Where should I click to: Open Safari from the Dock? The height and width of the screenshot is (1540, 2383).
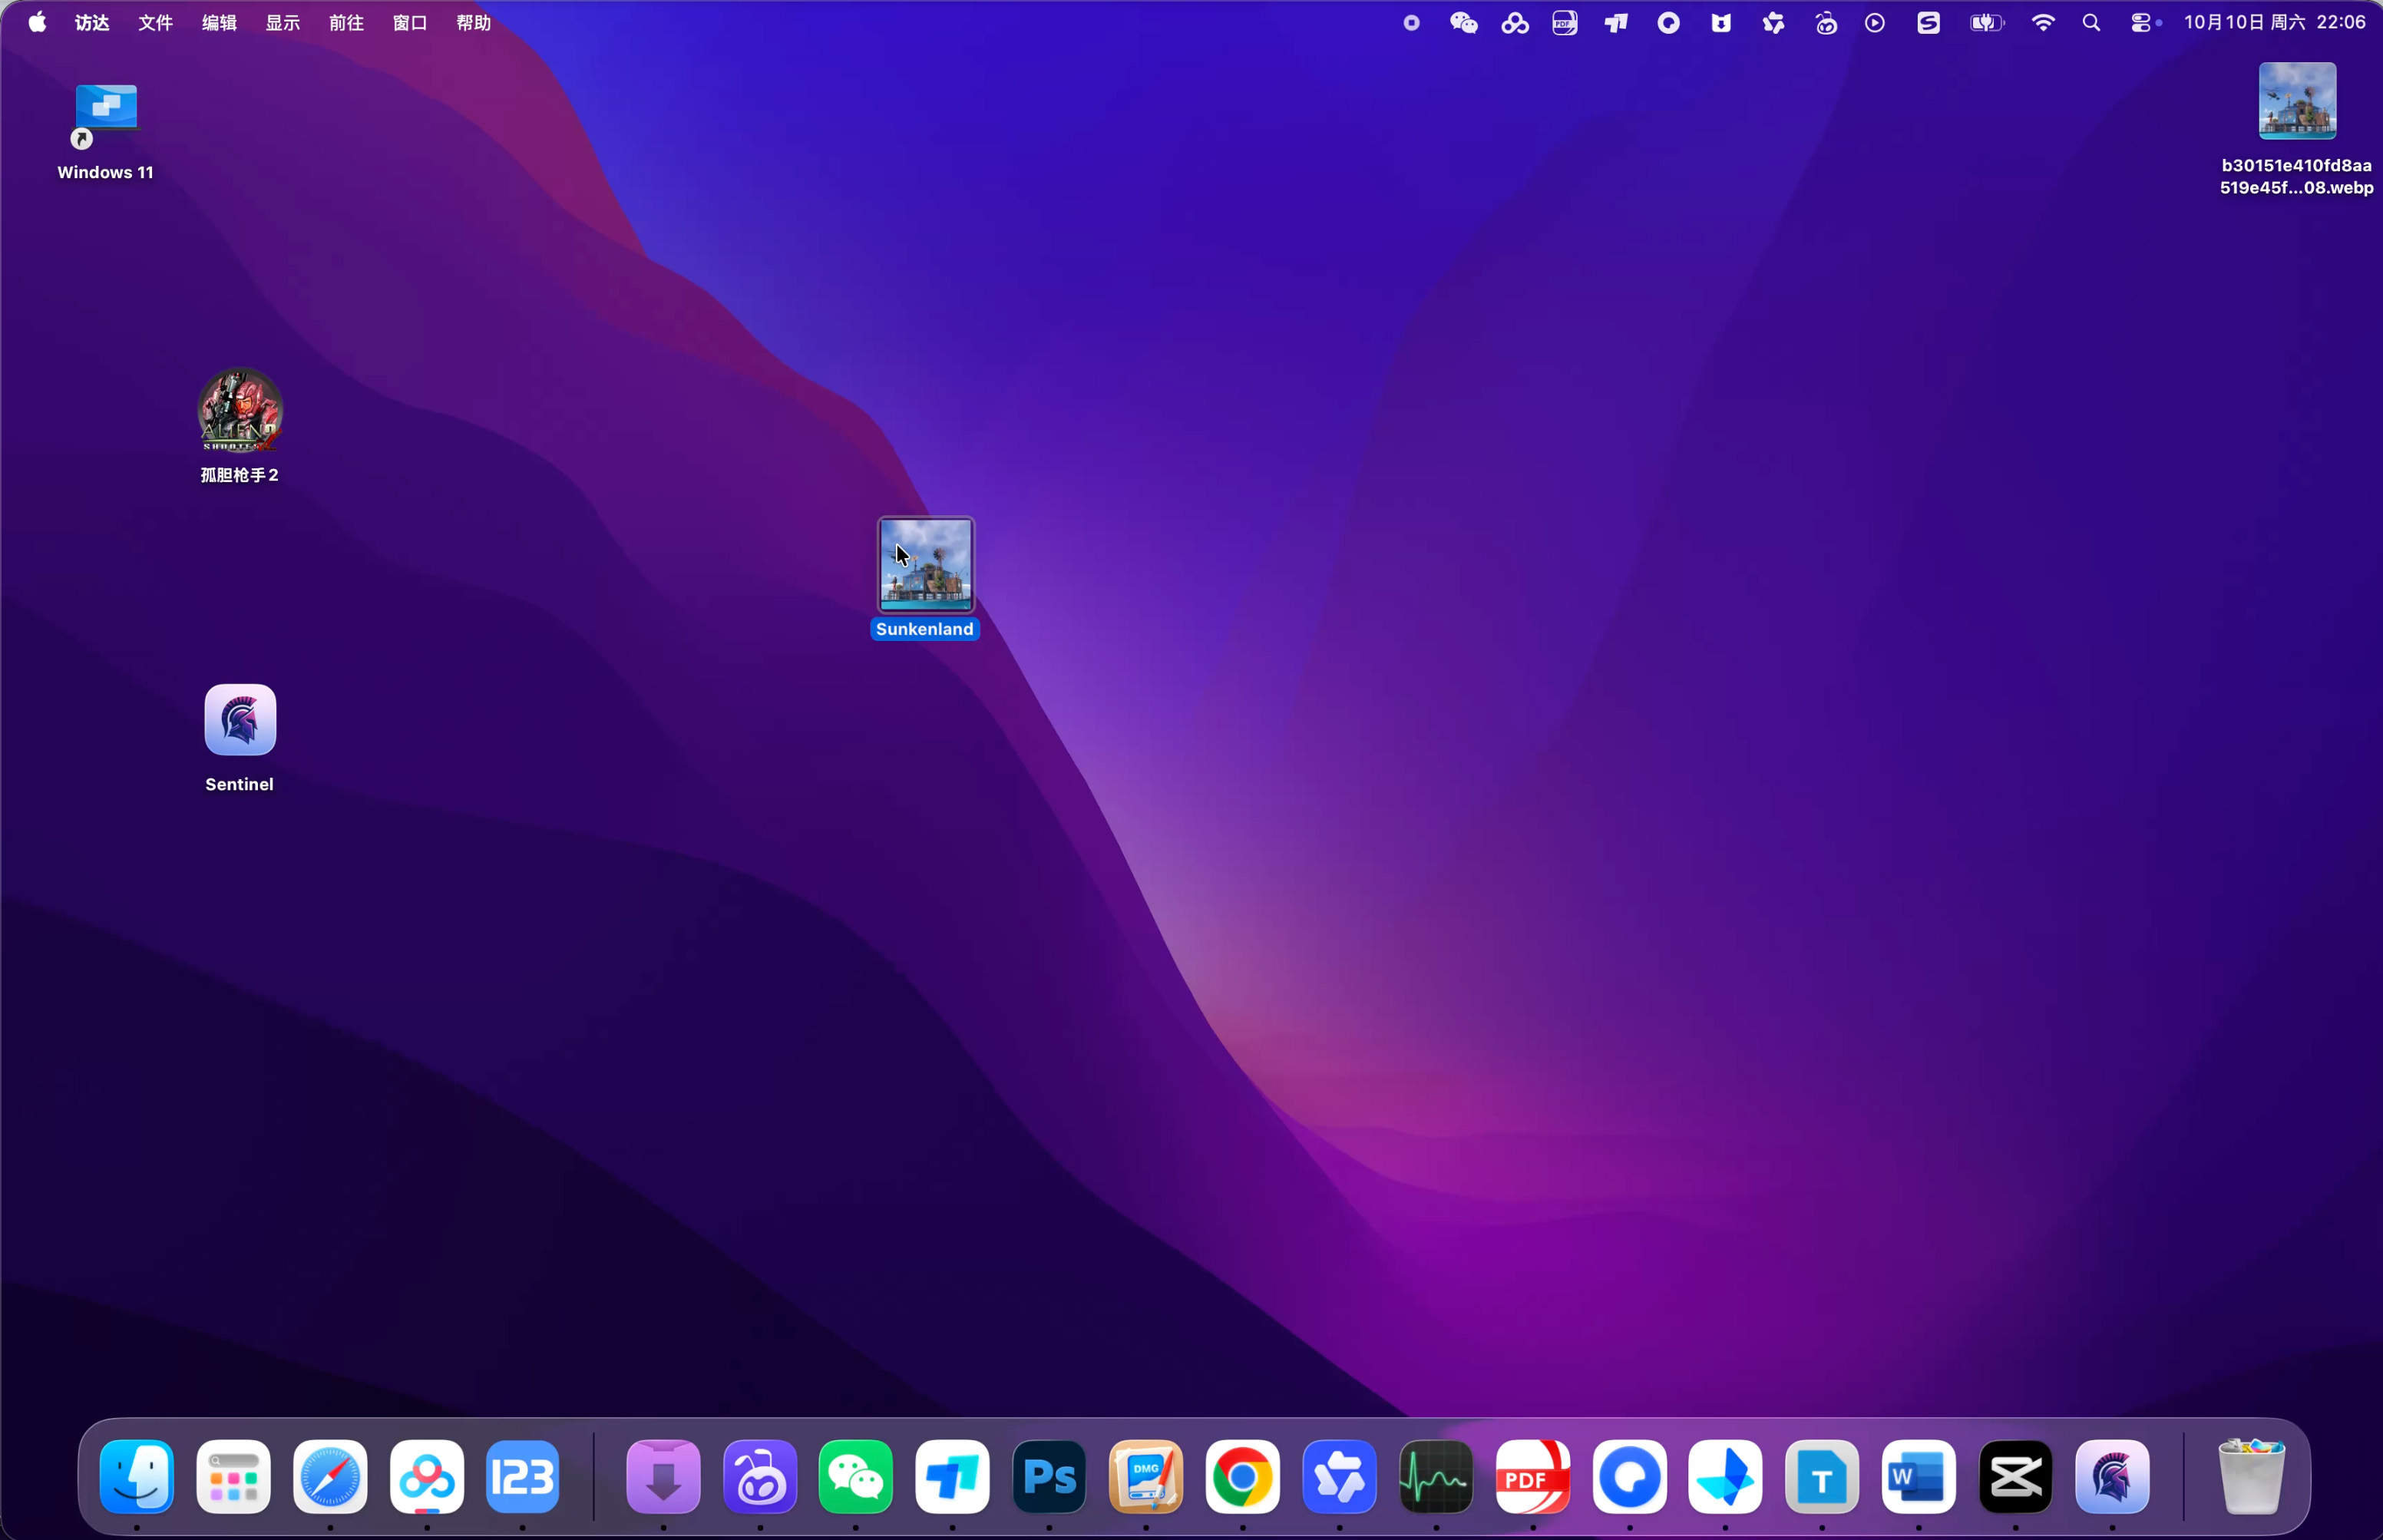330,1477
